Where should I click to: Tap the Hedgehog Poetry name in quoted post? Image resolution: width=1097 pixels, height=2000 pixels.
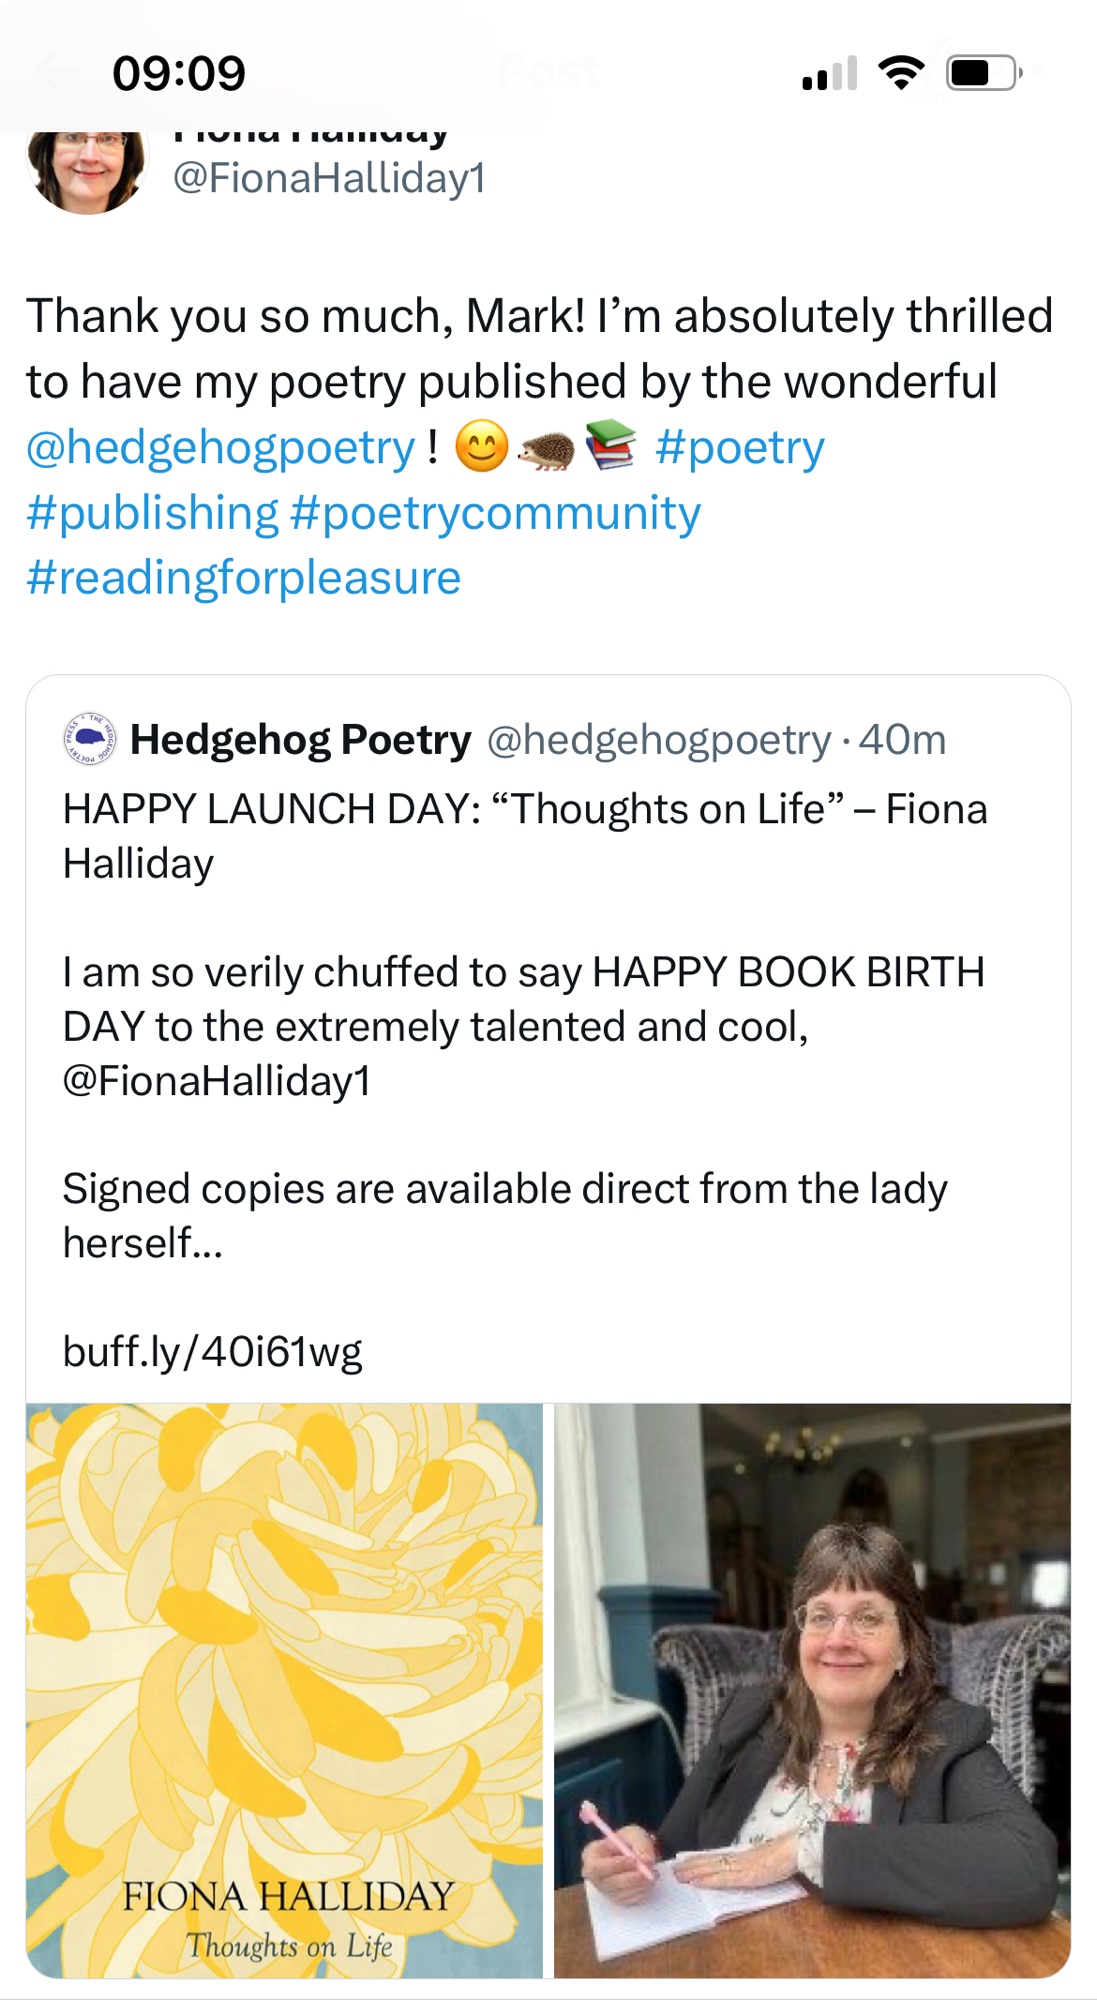[x=300, y=740]
